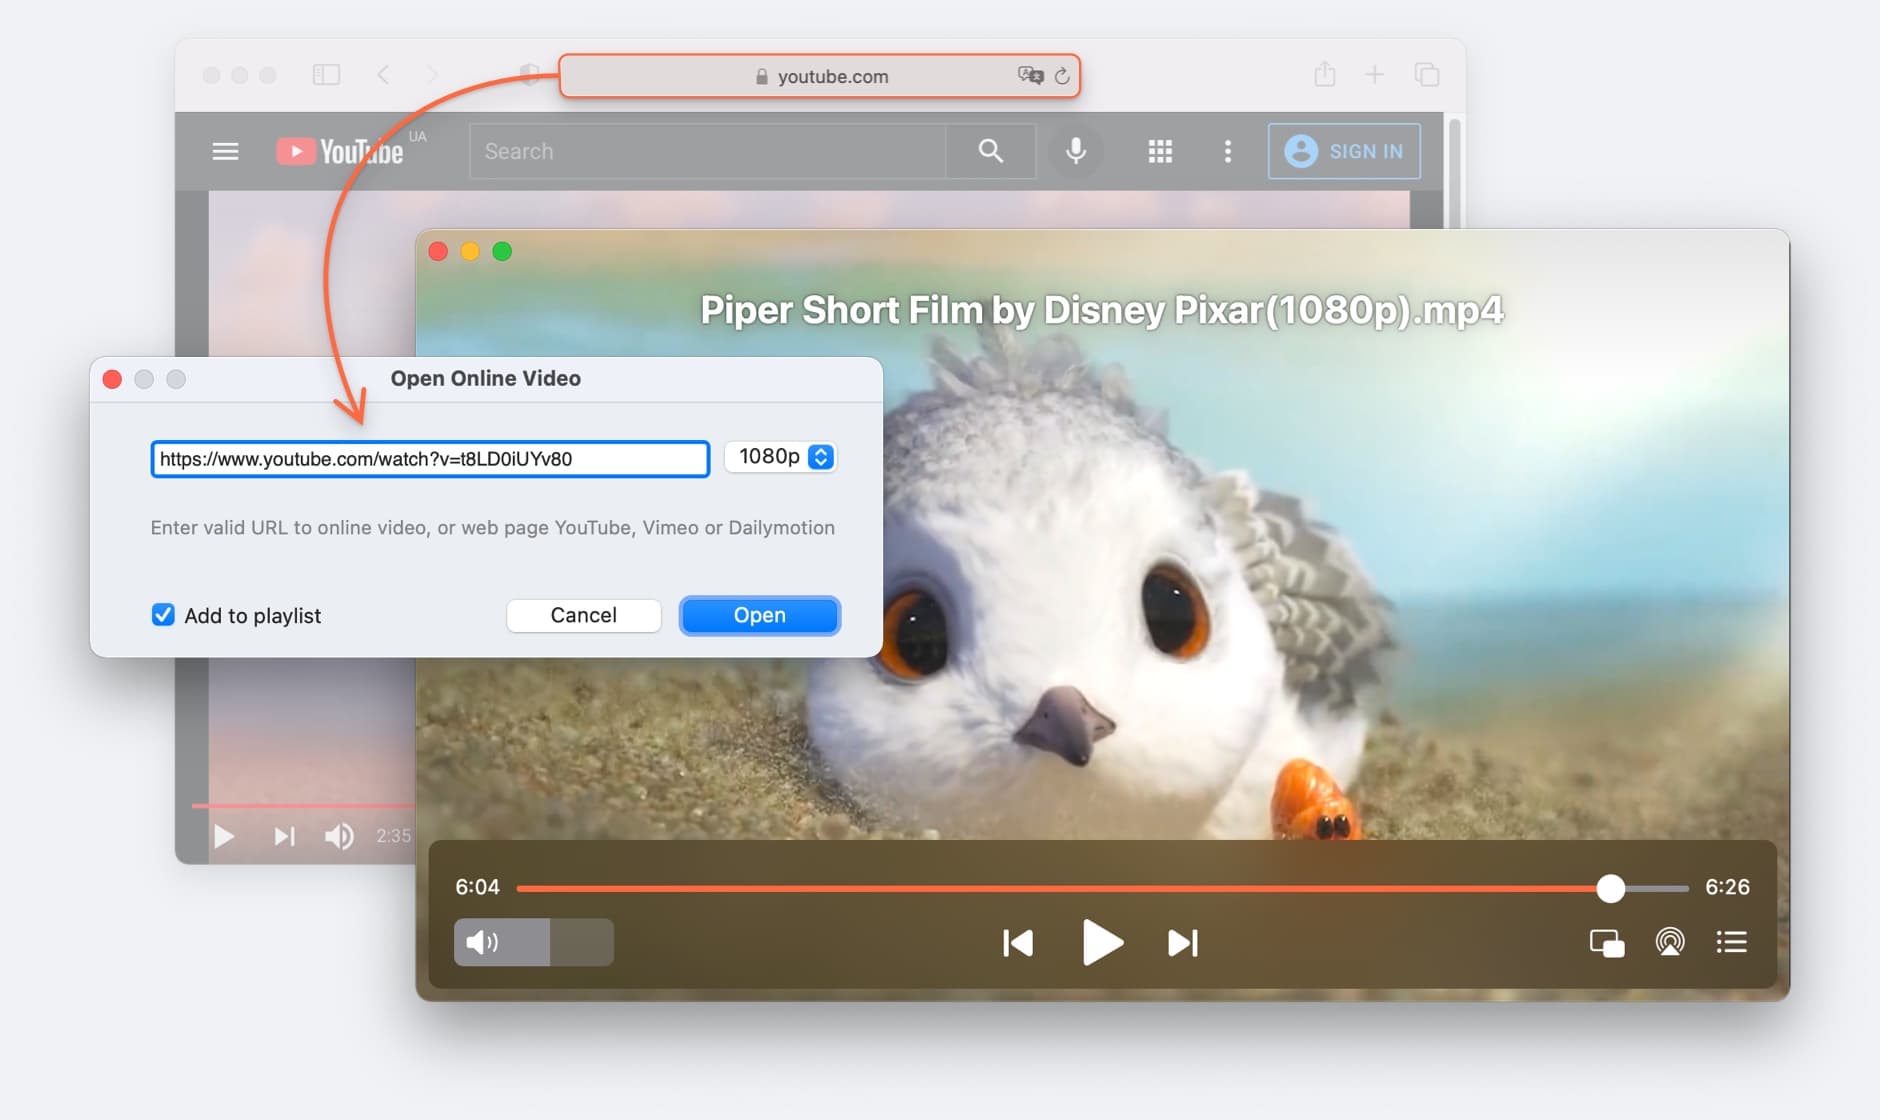Open the YouTube hamburger menu
Viewport: 1880px width, 1120px height.
pos(225,151)
